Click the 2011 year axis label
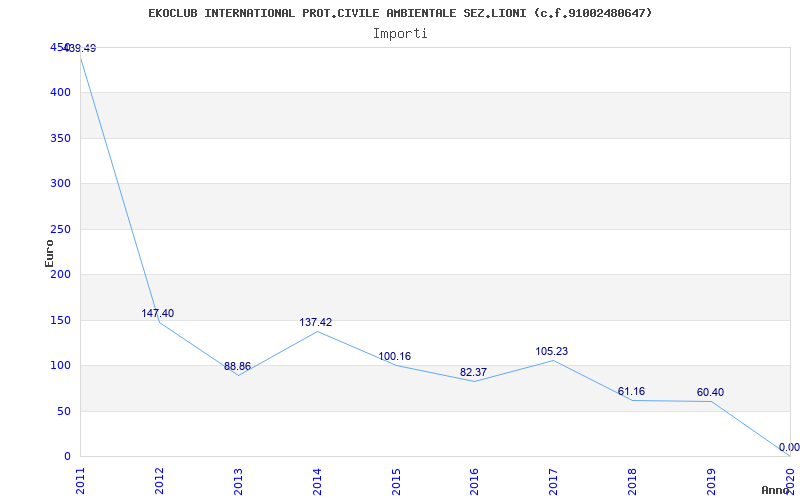The image size is (800, 500). 80,481
